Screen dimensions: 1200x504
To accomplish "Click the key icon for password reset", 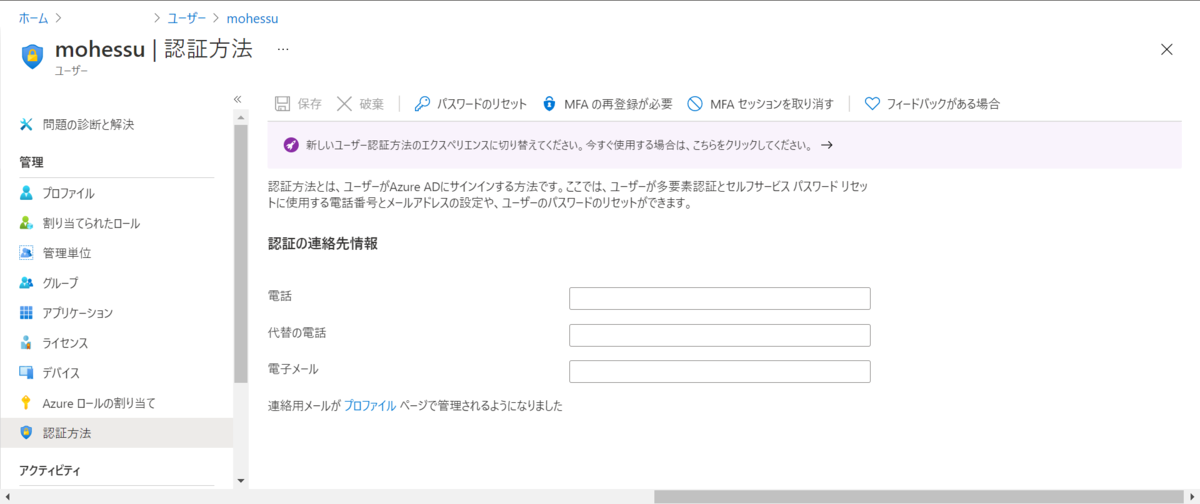I will 422,103.
